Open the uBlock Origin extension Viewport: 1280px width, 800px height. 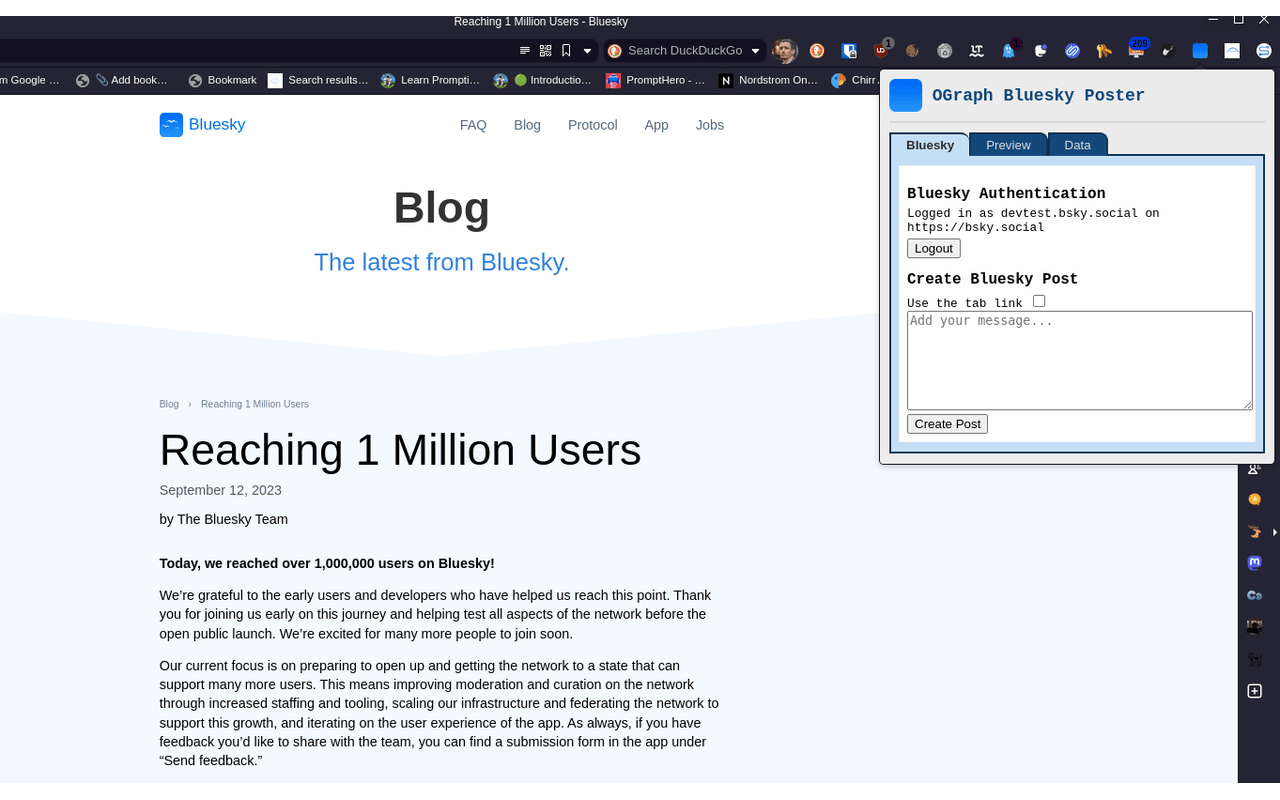881,51
